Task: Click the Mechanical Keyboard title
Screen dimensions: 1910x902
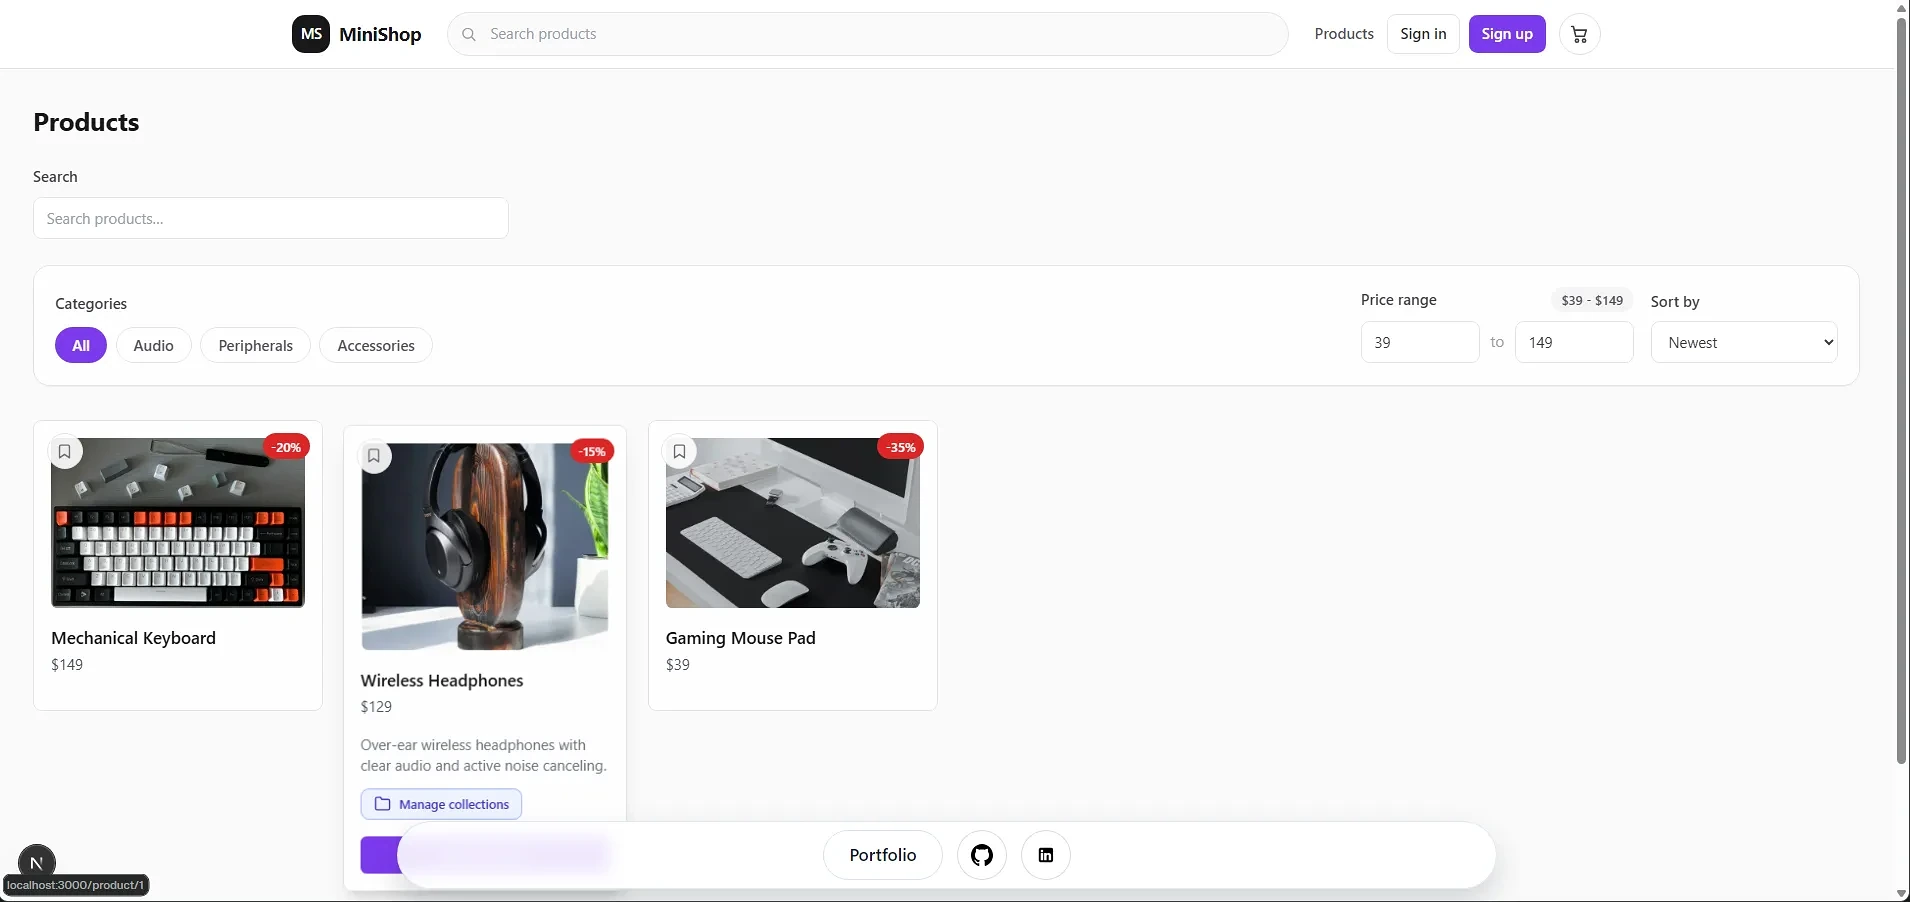Action: [133, 638]
